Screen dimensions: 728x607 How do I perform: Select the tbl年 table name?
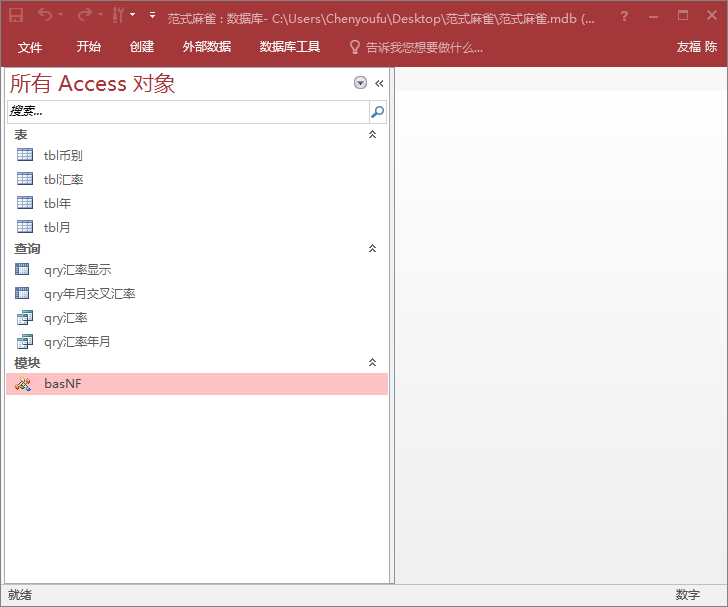pyautogui.click(x=57, y=203)
